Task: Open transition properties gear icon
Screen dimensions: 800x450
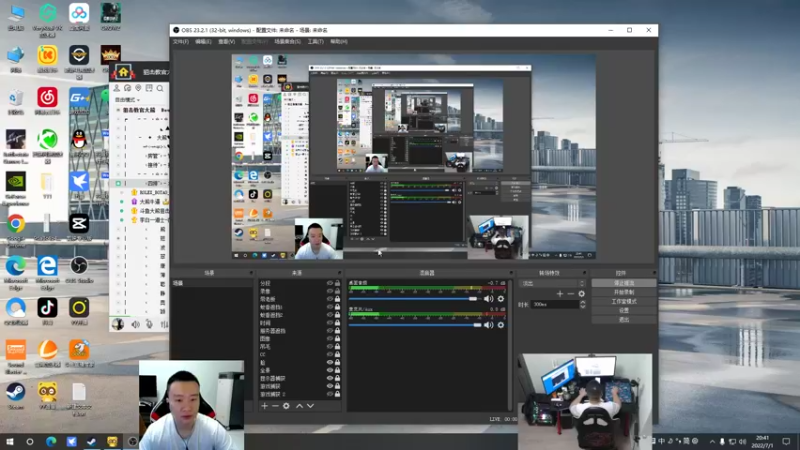Action: click(581, 294)
